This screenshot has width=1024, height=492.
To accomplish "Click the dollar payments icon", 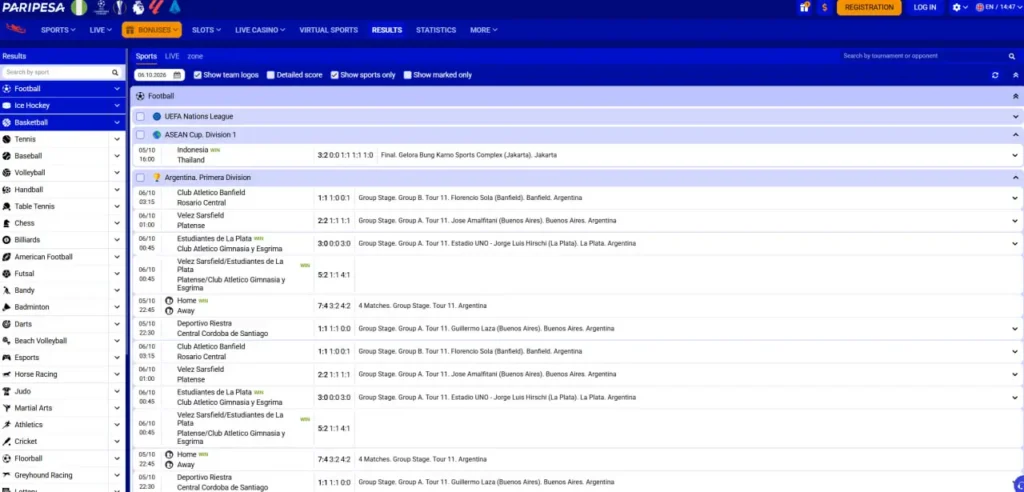I will [825, 7].
